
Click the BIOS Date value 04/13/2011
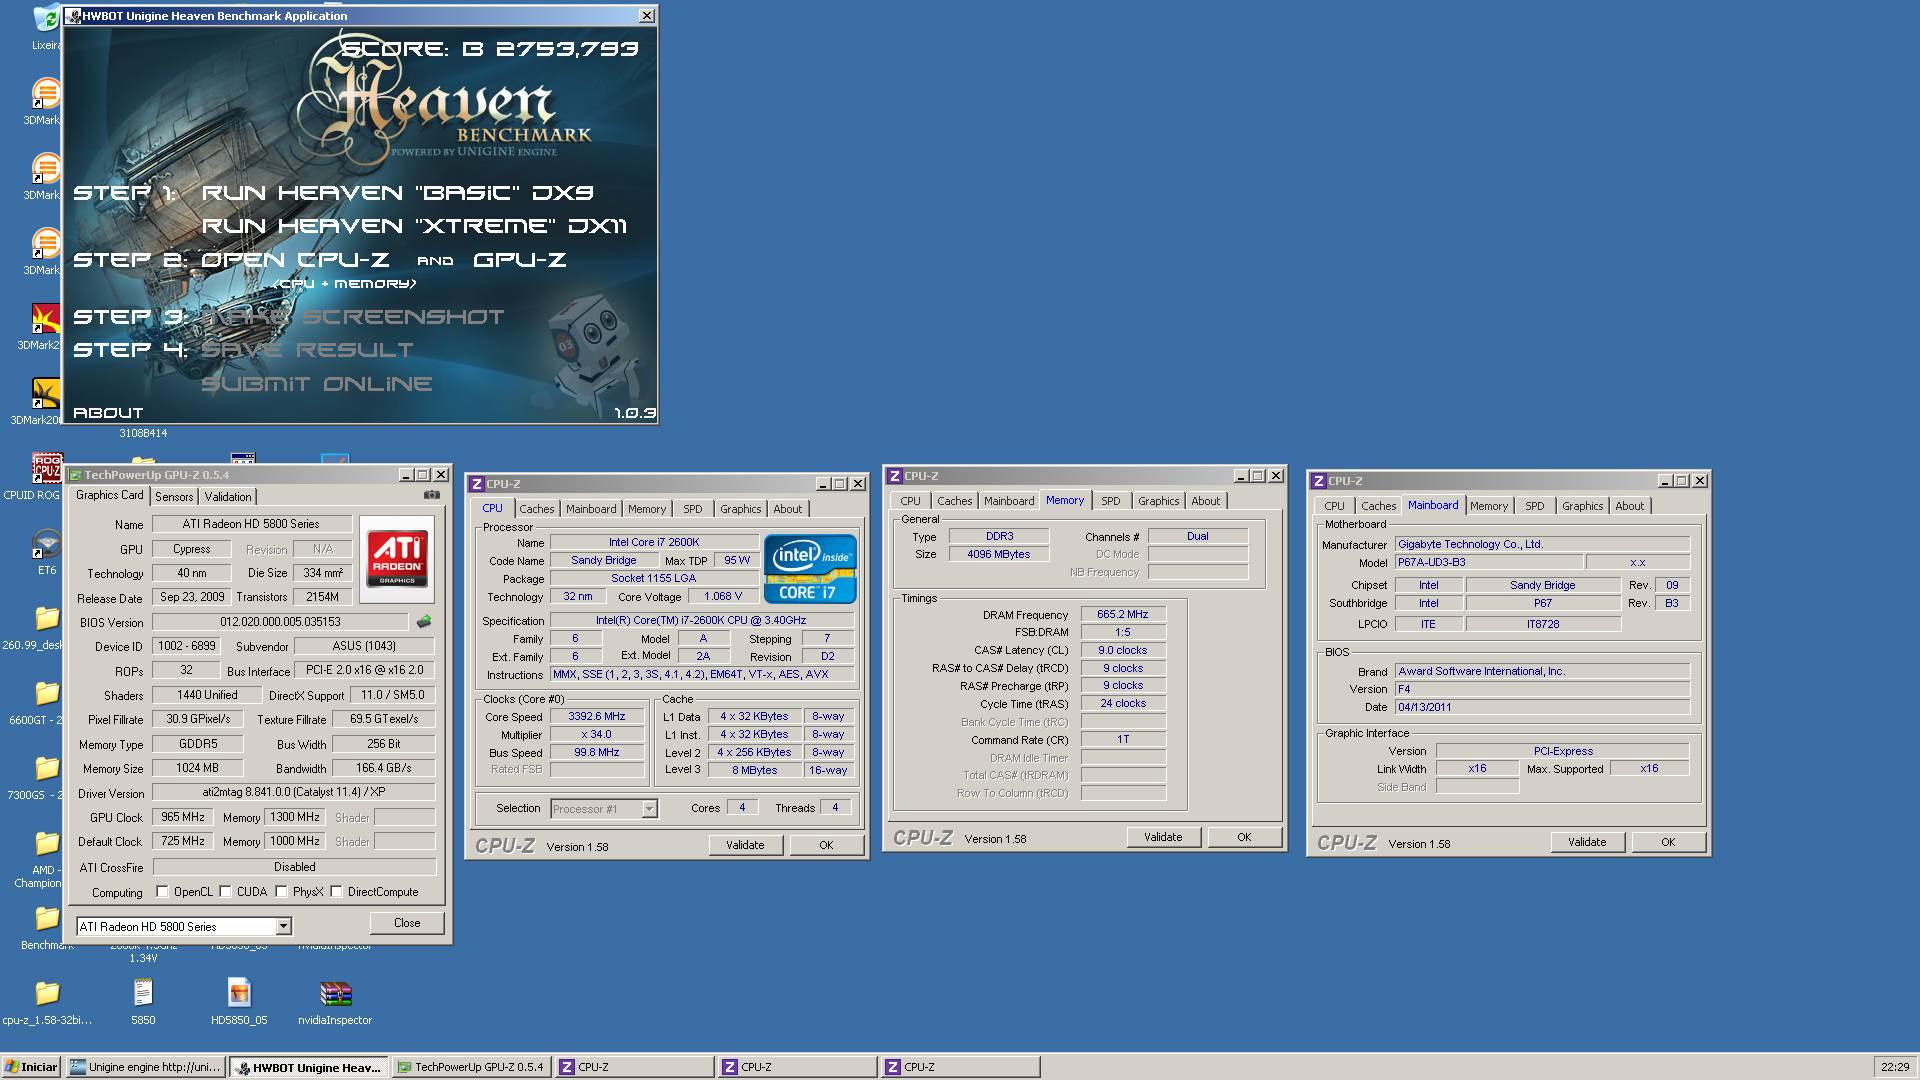click(x=1542, y=707)
